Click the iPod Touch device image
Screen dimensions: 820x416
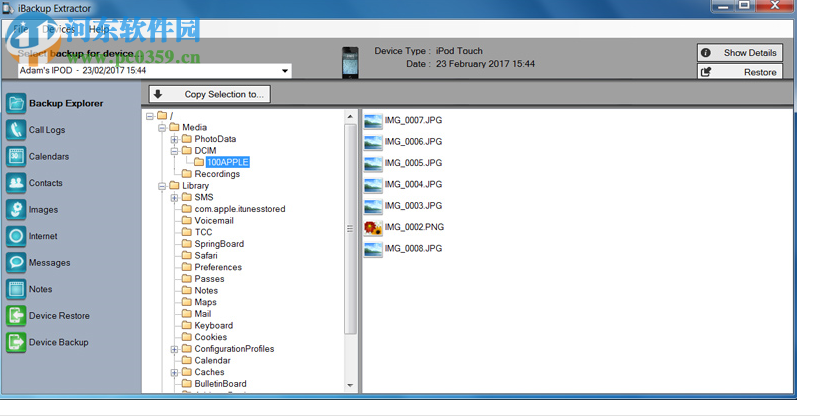pos(350,62)
